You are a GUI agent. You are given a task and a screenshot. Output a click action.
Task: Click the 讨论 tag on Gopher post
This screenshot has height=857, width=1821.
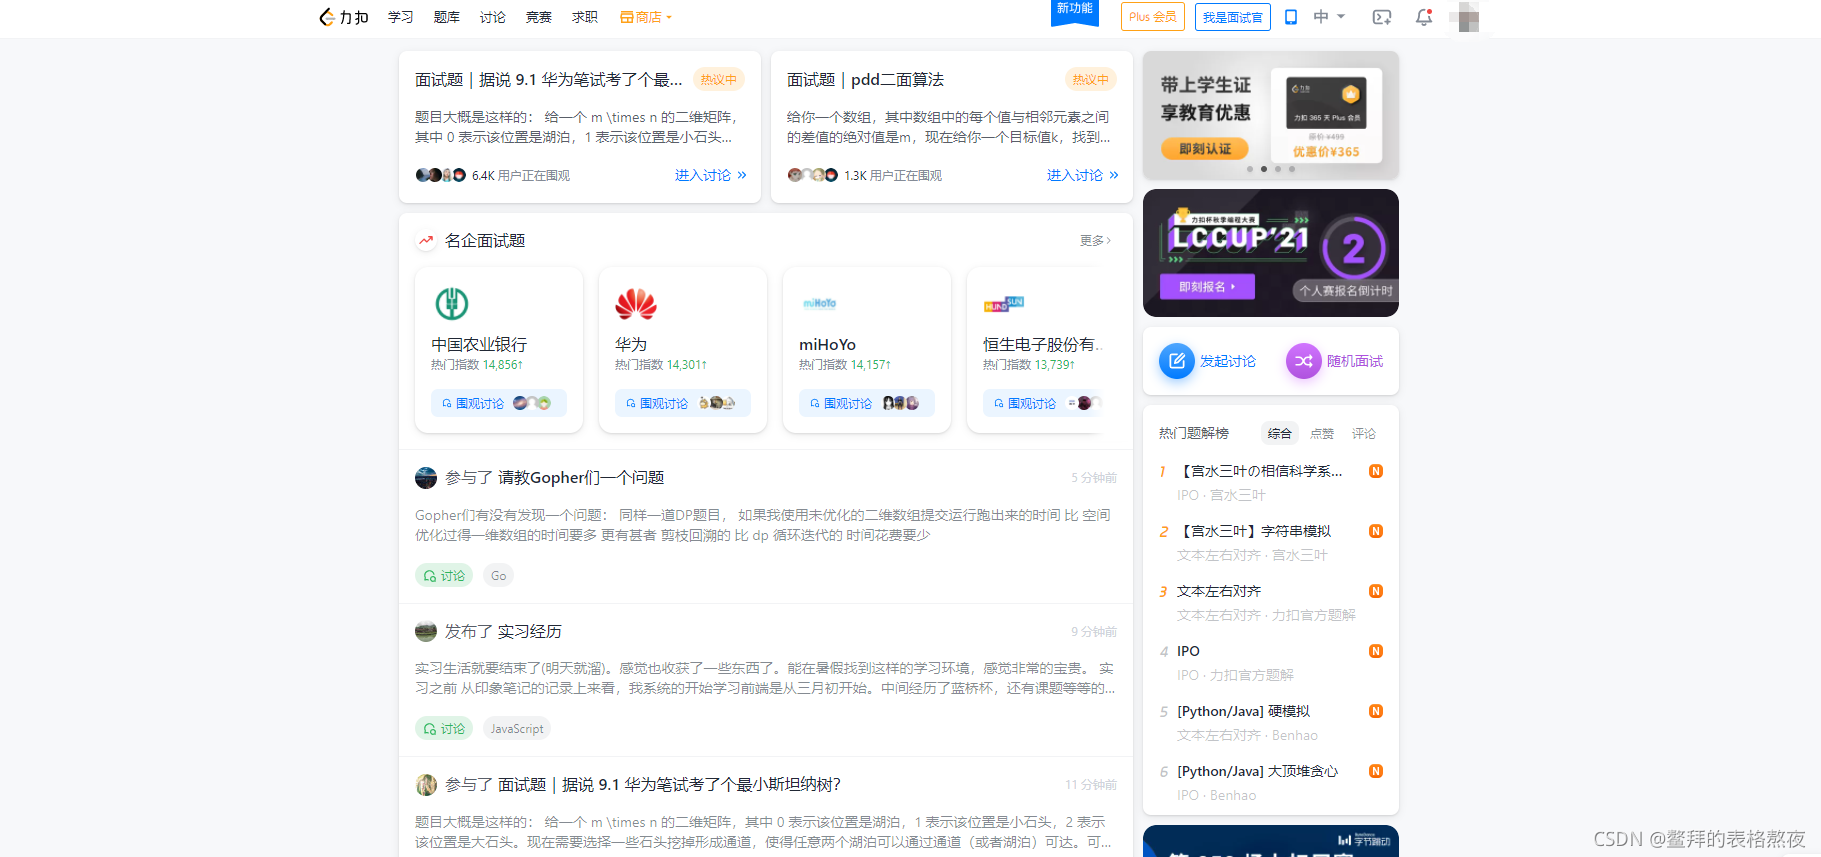pos(444,576)
